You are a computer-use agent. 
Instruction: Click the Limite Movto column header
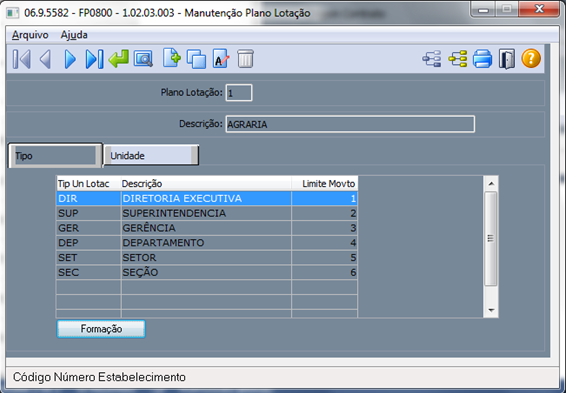(x=325, y=184)
